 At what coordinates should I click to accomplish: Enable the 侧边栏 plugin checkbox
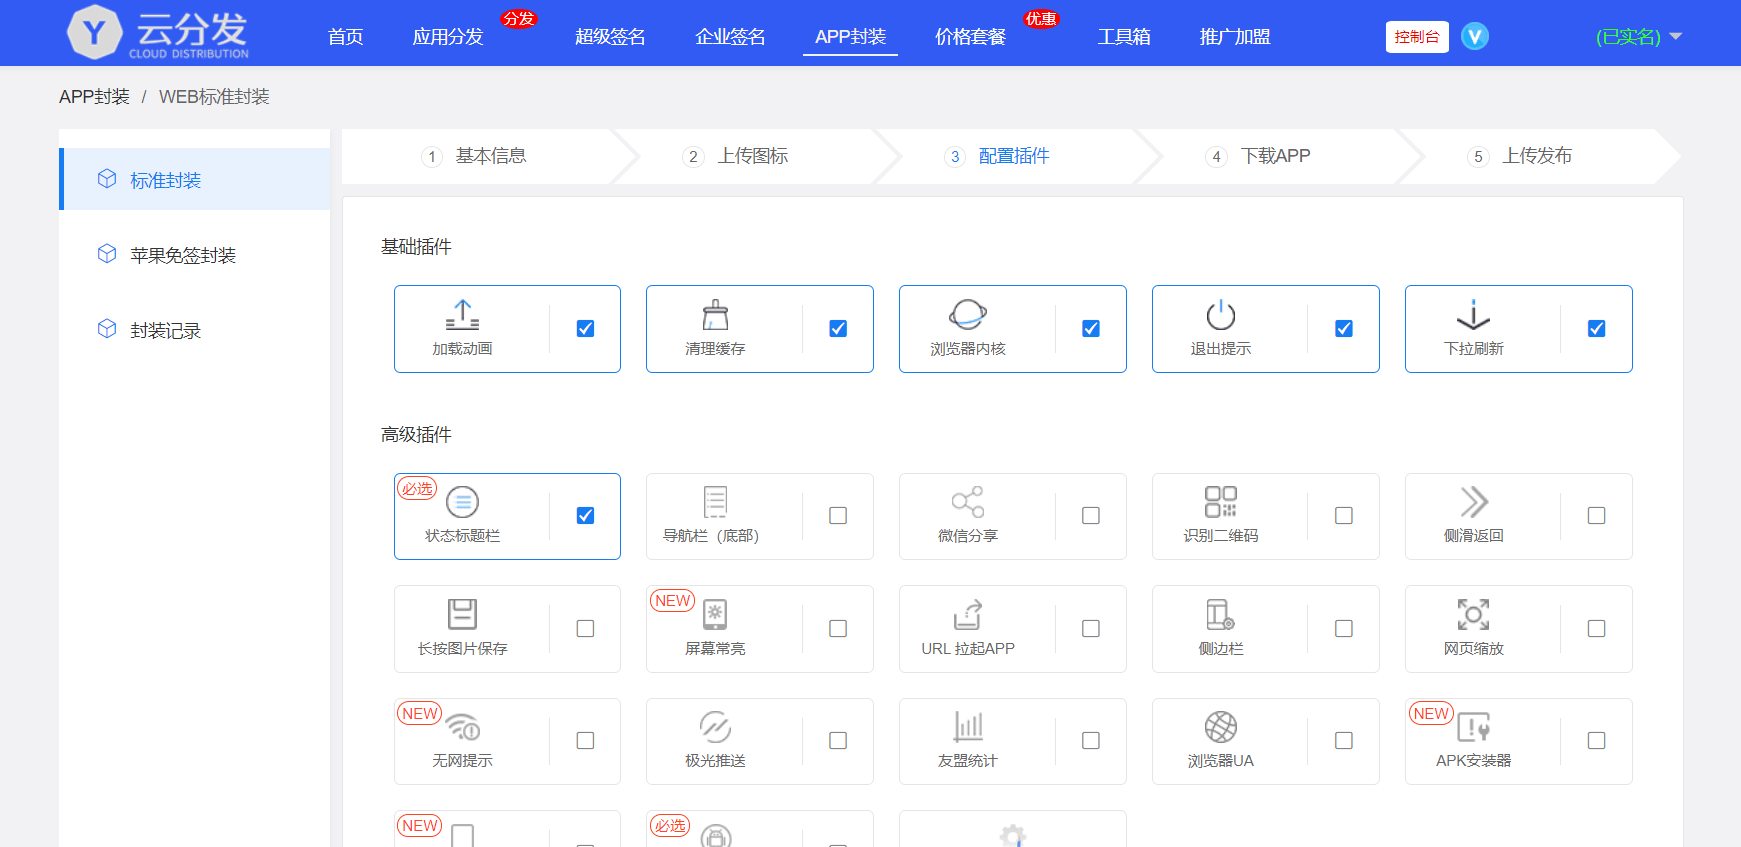pyautogui.click(x=1344, y=629)
